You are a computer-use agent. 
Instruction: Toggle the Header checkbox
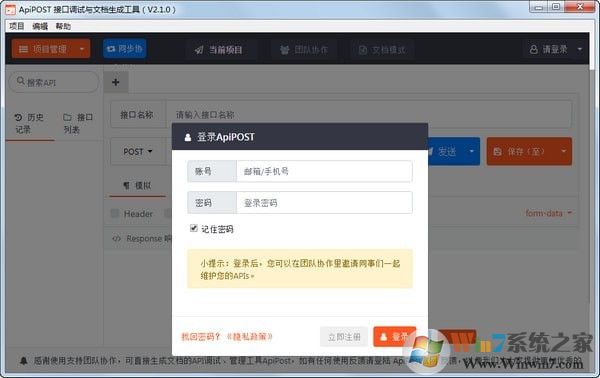[x=114, y=213]
